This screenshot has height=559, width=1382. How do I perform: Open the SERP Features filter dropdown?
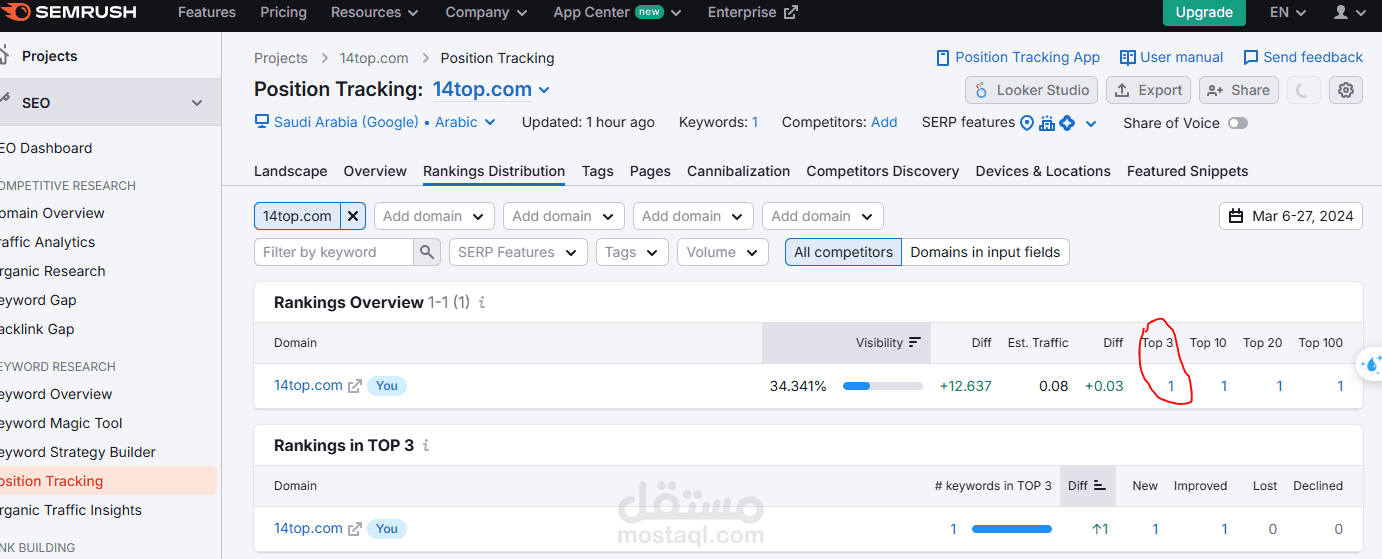[x=518, y=252]
